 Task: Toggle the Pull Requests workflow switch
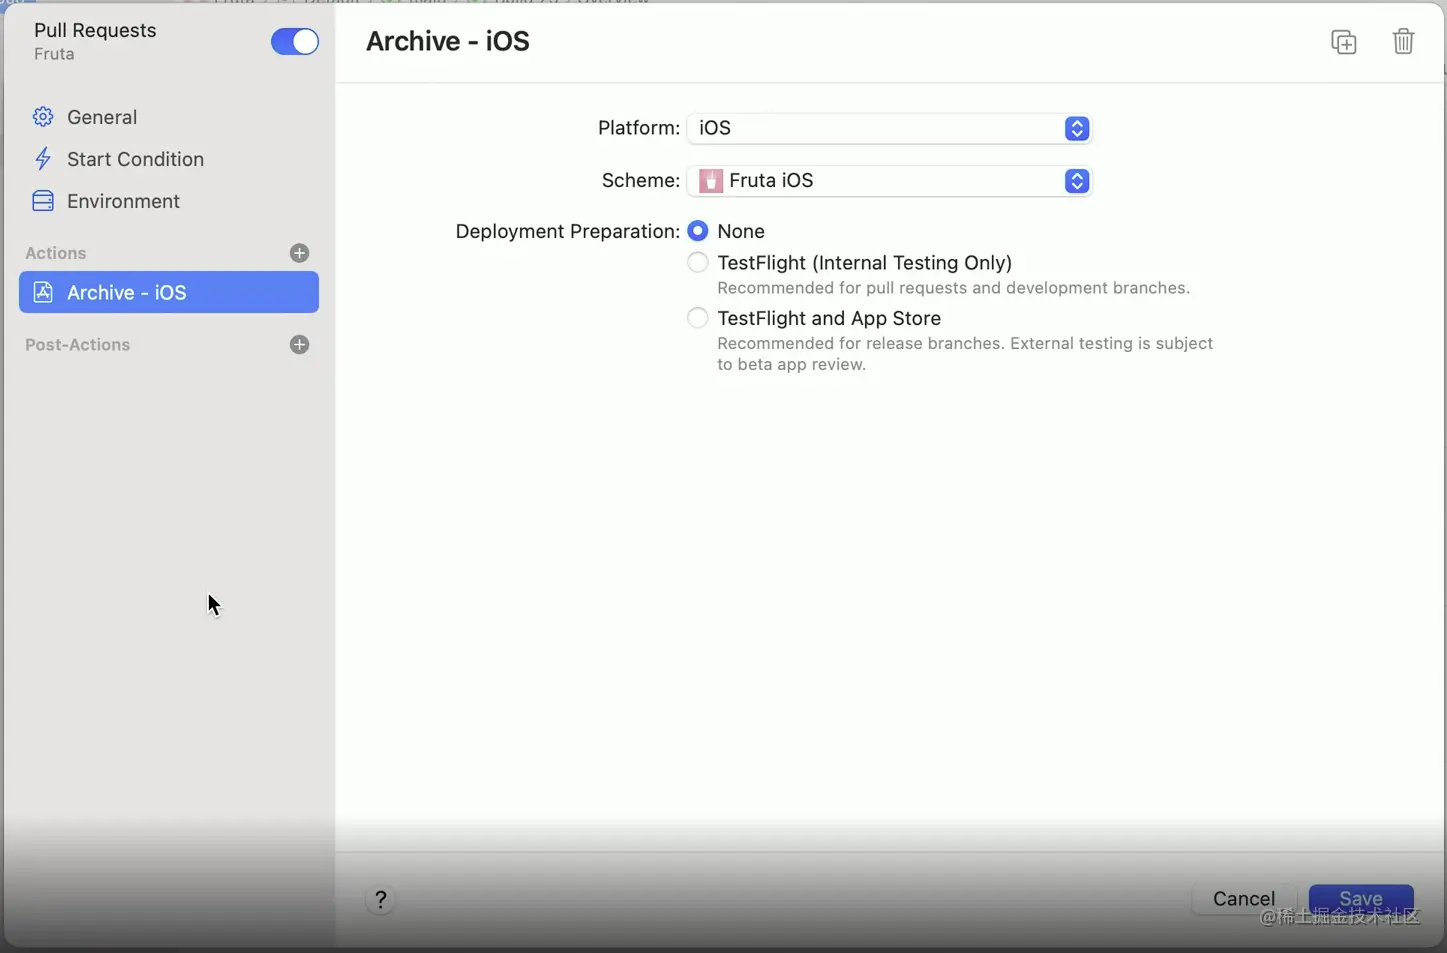294,41
